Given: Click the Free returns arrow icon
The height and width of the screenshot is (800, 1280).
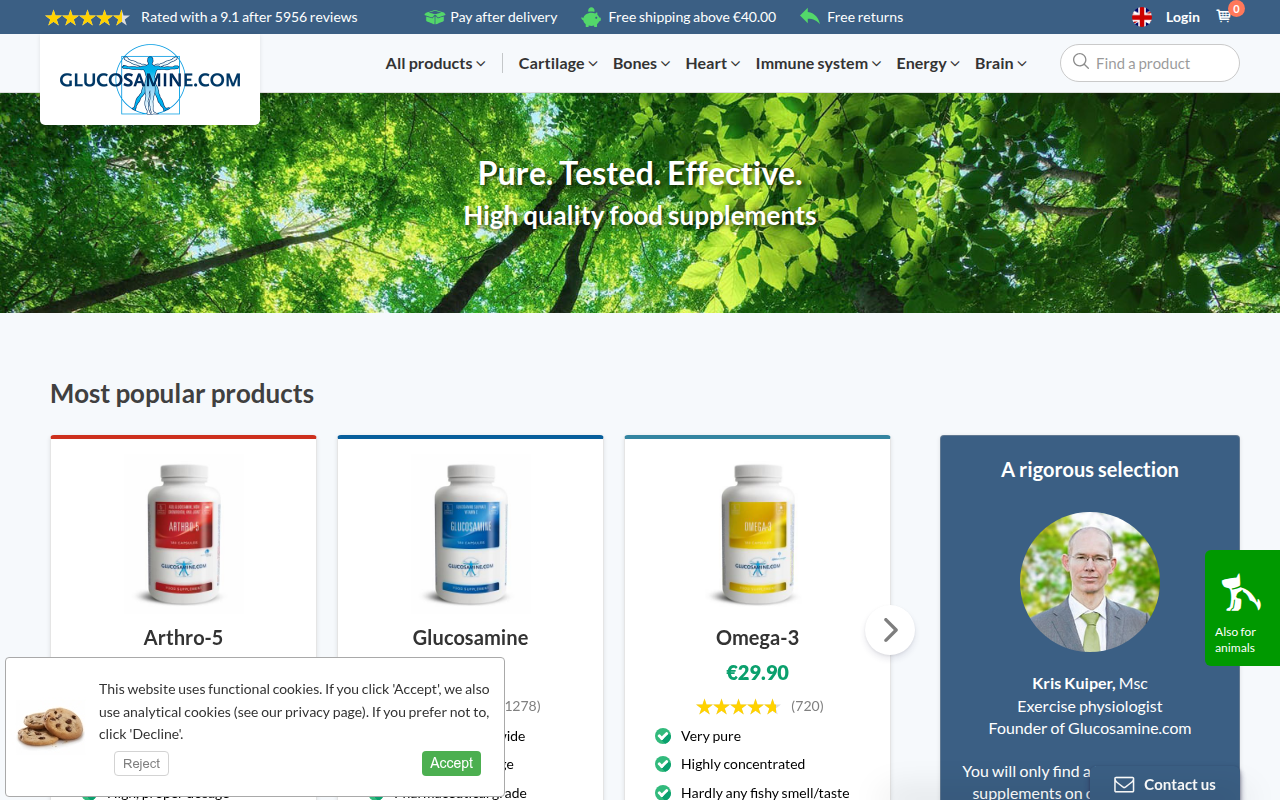Looking at the screenshot, I should tap(810, 17).
